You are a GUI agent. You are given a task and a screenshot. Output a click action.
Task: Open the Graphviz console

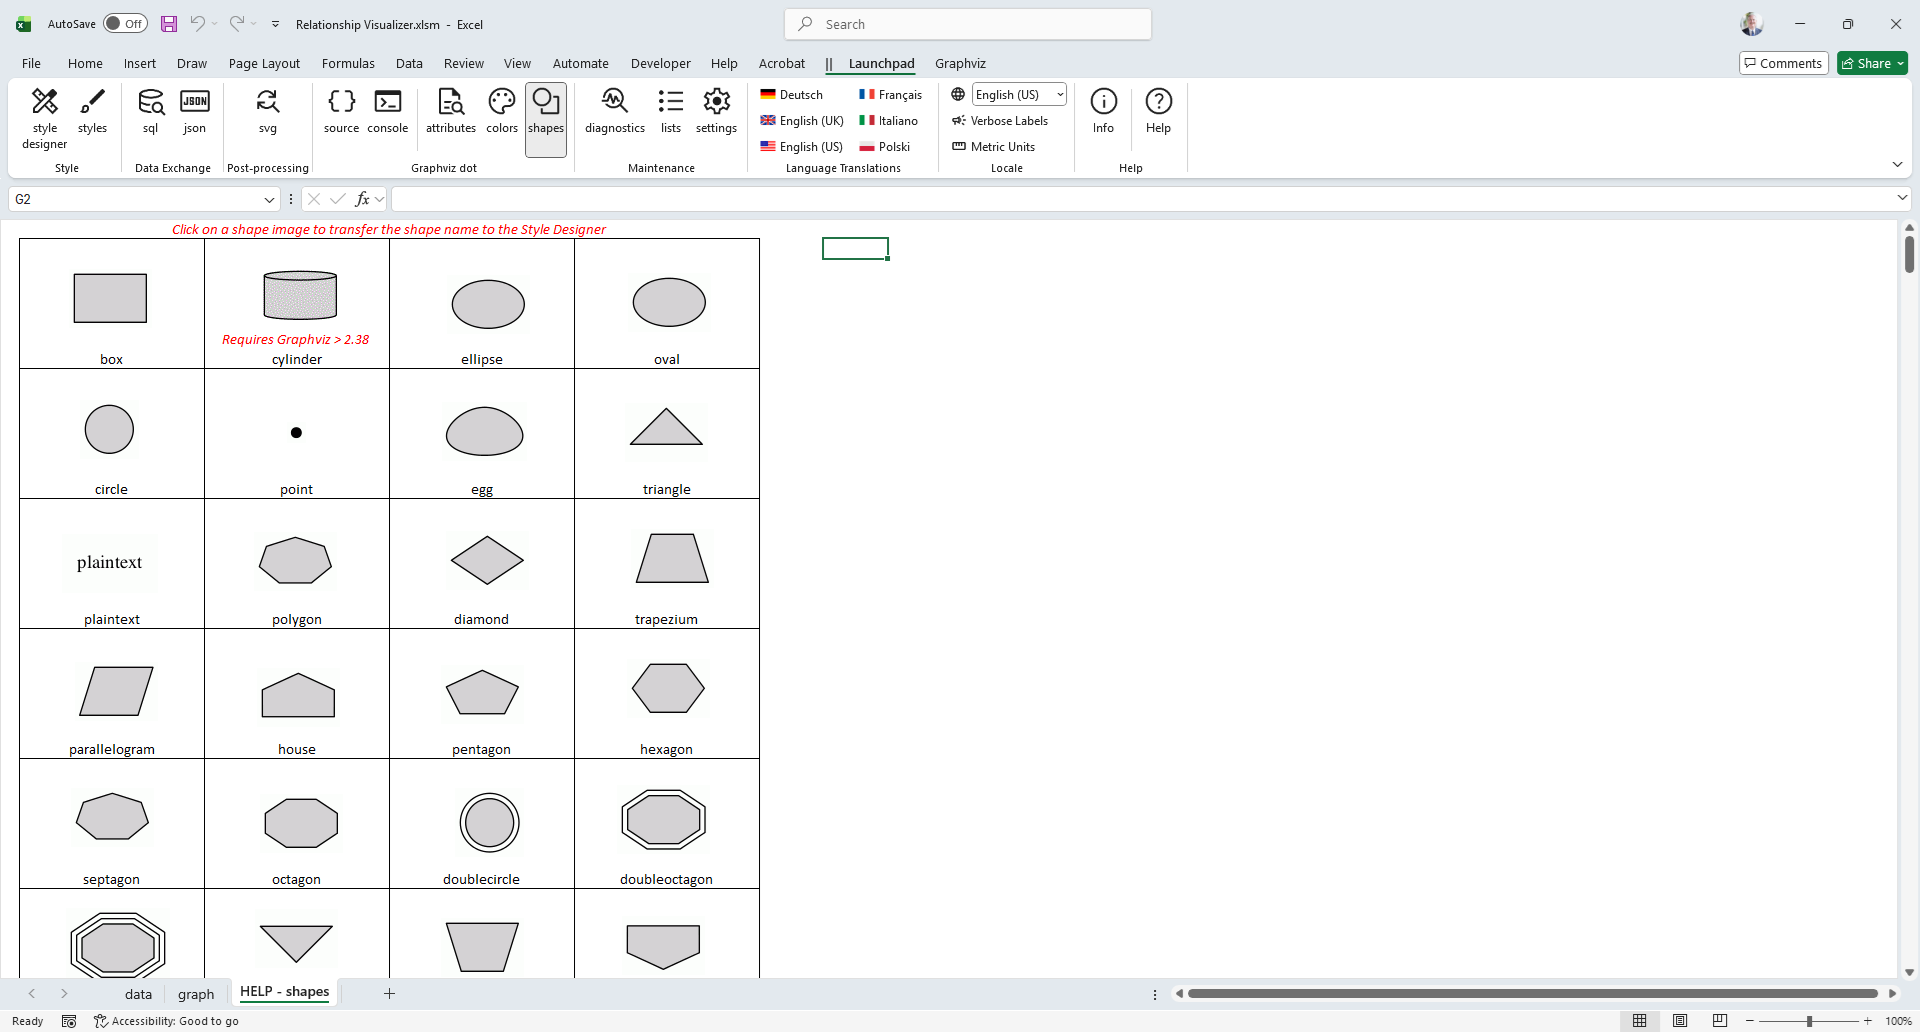(388, 110)
